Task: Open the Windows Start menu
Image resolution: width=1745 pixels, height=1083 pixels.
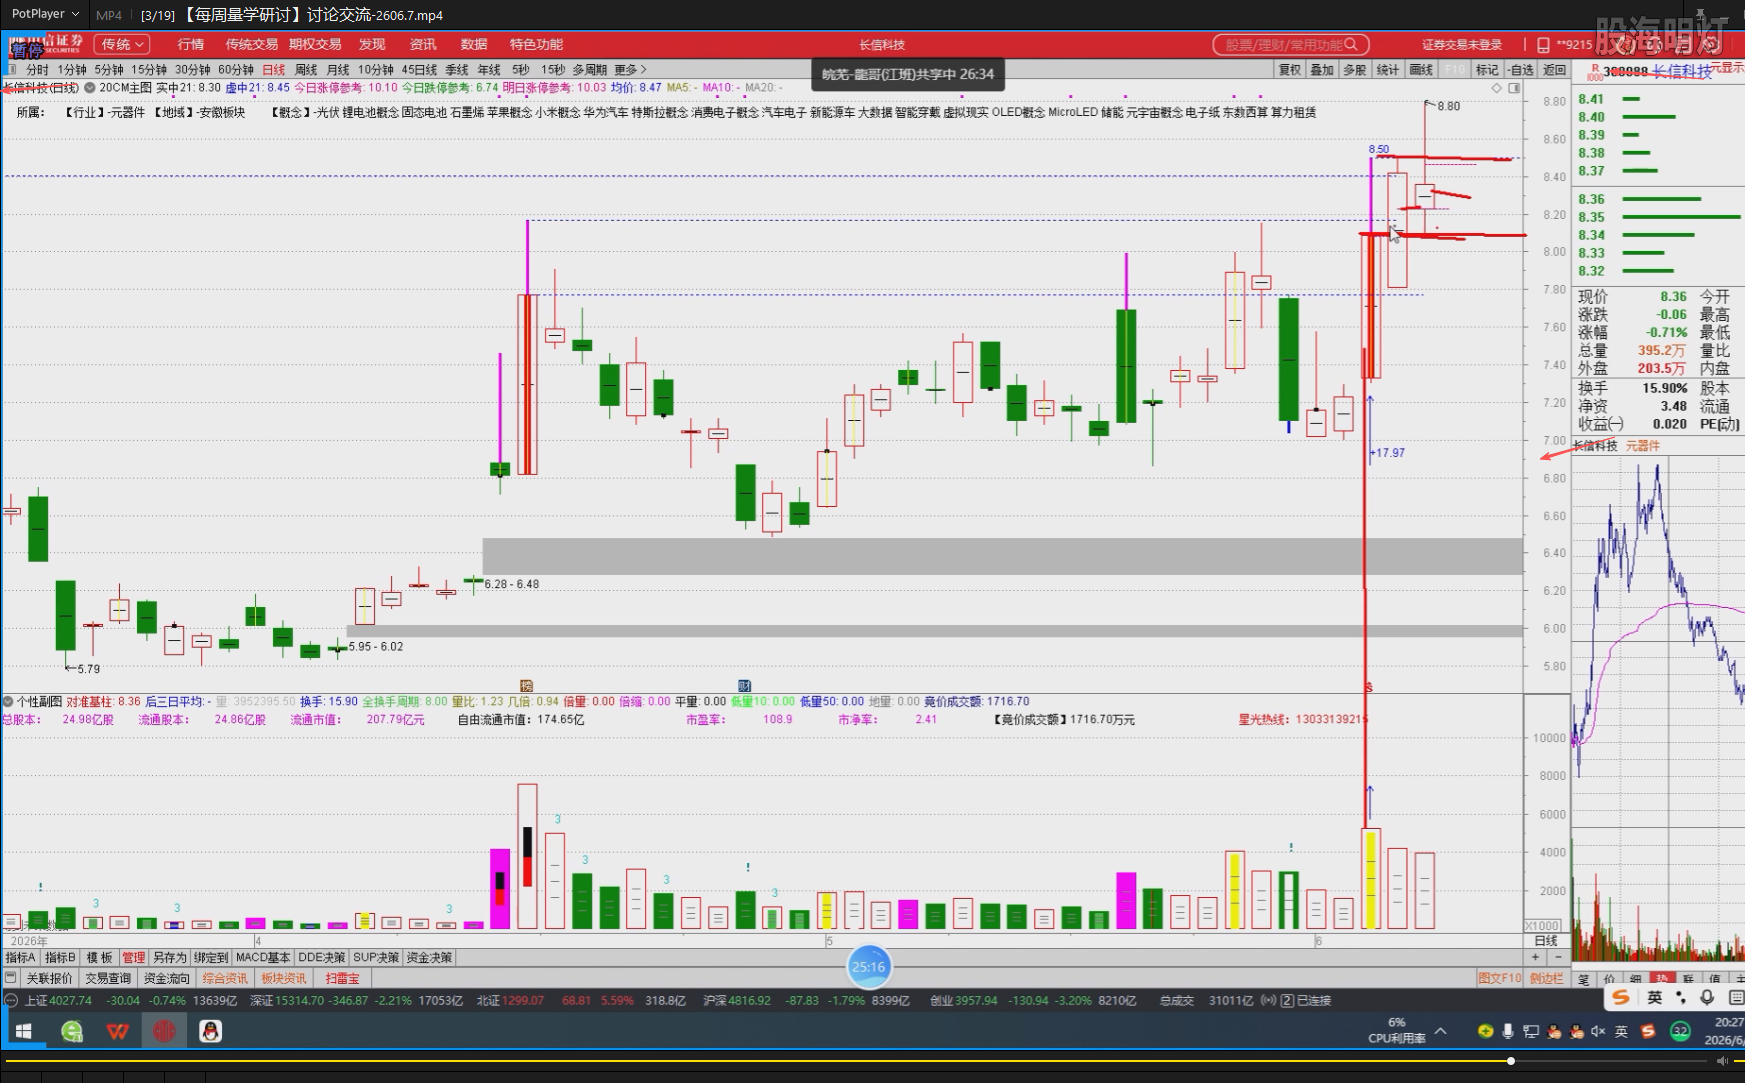Action: [23, 1031]
